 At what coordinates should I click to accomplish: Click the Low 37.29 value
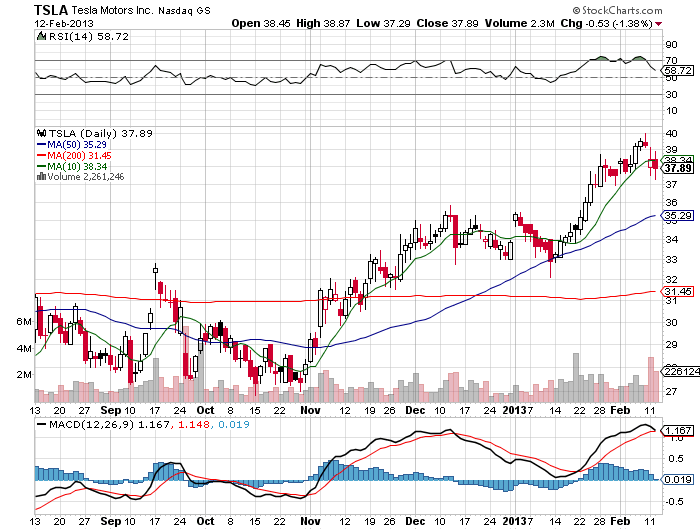pyautogui.click(x=383, y=24)
